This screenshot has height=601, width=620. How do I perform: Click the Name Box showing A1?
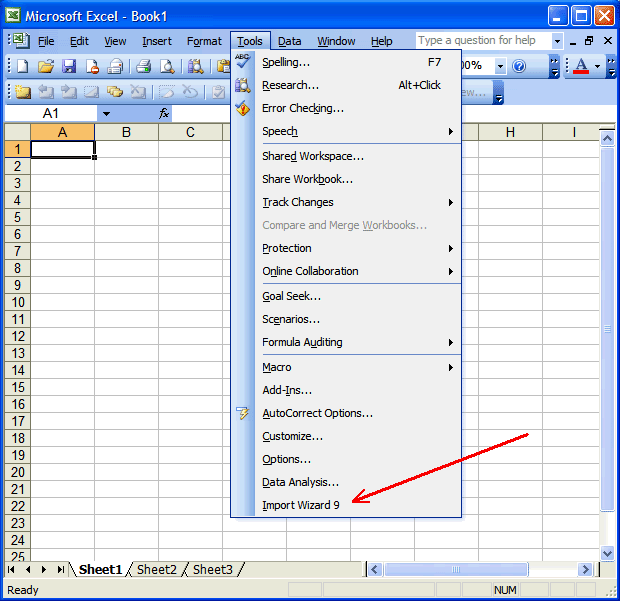click(51, 114)
